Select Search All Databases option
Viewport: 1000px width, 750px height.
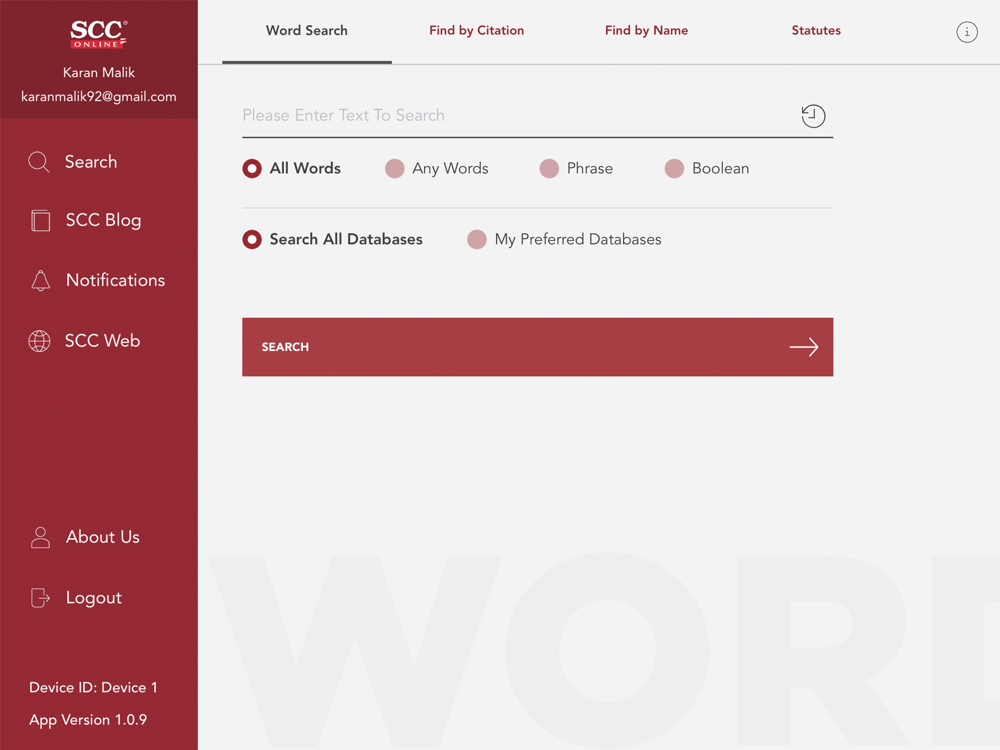pos(332,239)
